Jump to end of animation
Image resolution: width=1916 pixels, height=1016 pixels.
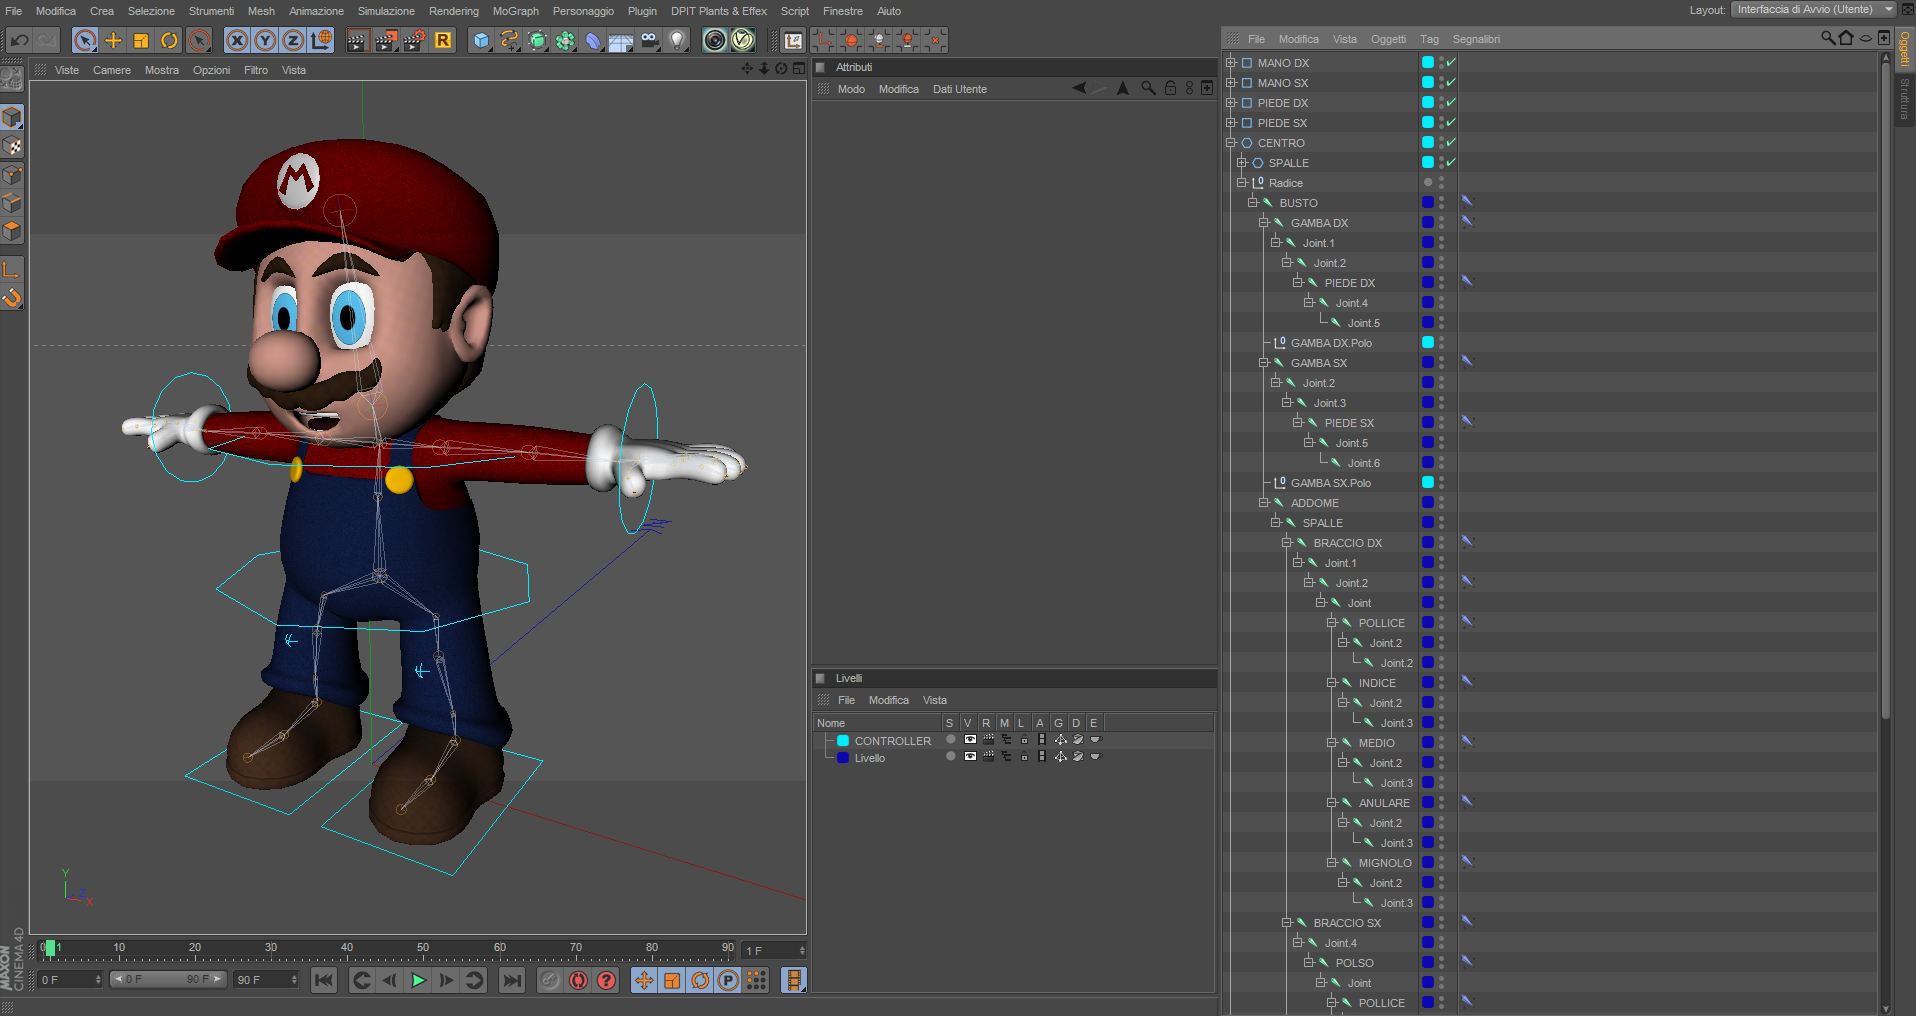[511, 981]
